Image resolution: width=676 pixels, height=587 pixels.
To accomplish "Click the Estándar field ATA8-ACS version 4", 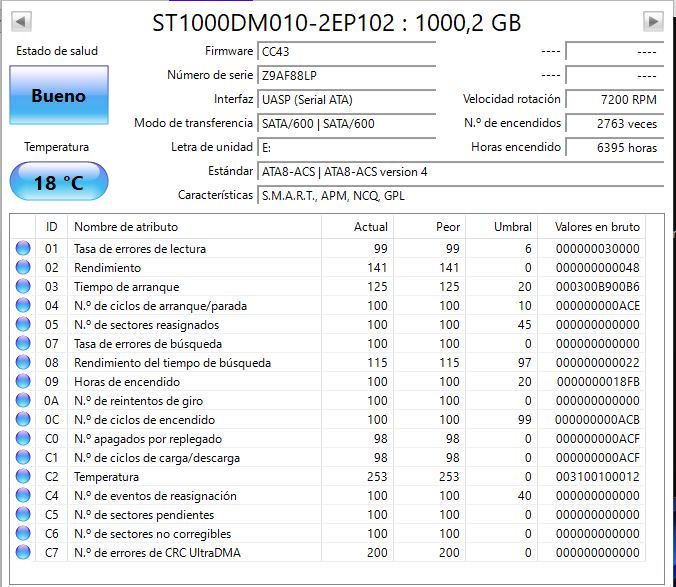I will point(460,172).
